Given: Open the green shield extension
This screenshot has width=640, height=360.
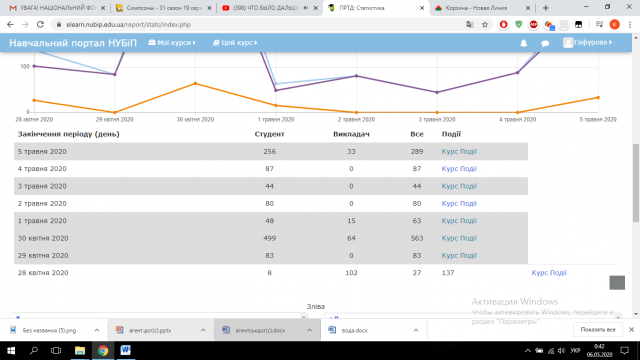Looking at the screenshot, I should (519, 24).
